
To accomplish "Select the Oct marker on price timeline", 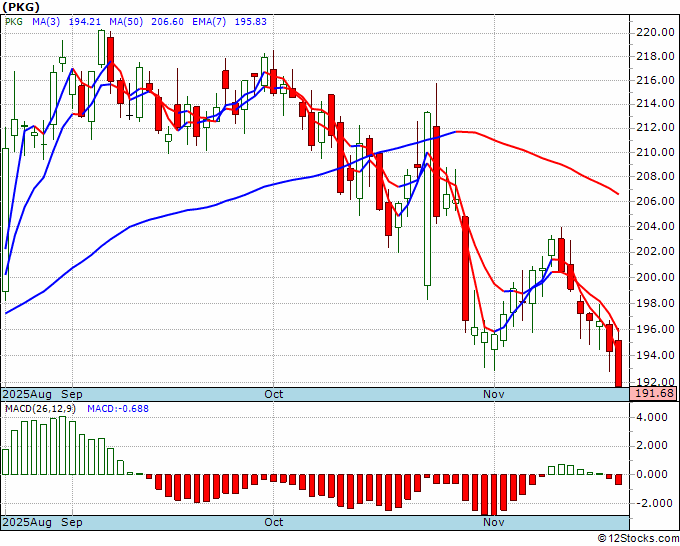I will (x=273, y=394).
